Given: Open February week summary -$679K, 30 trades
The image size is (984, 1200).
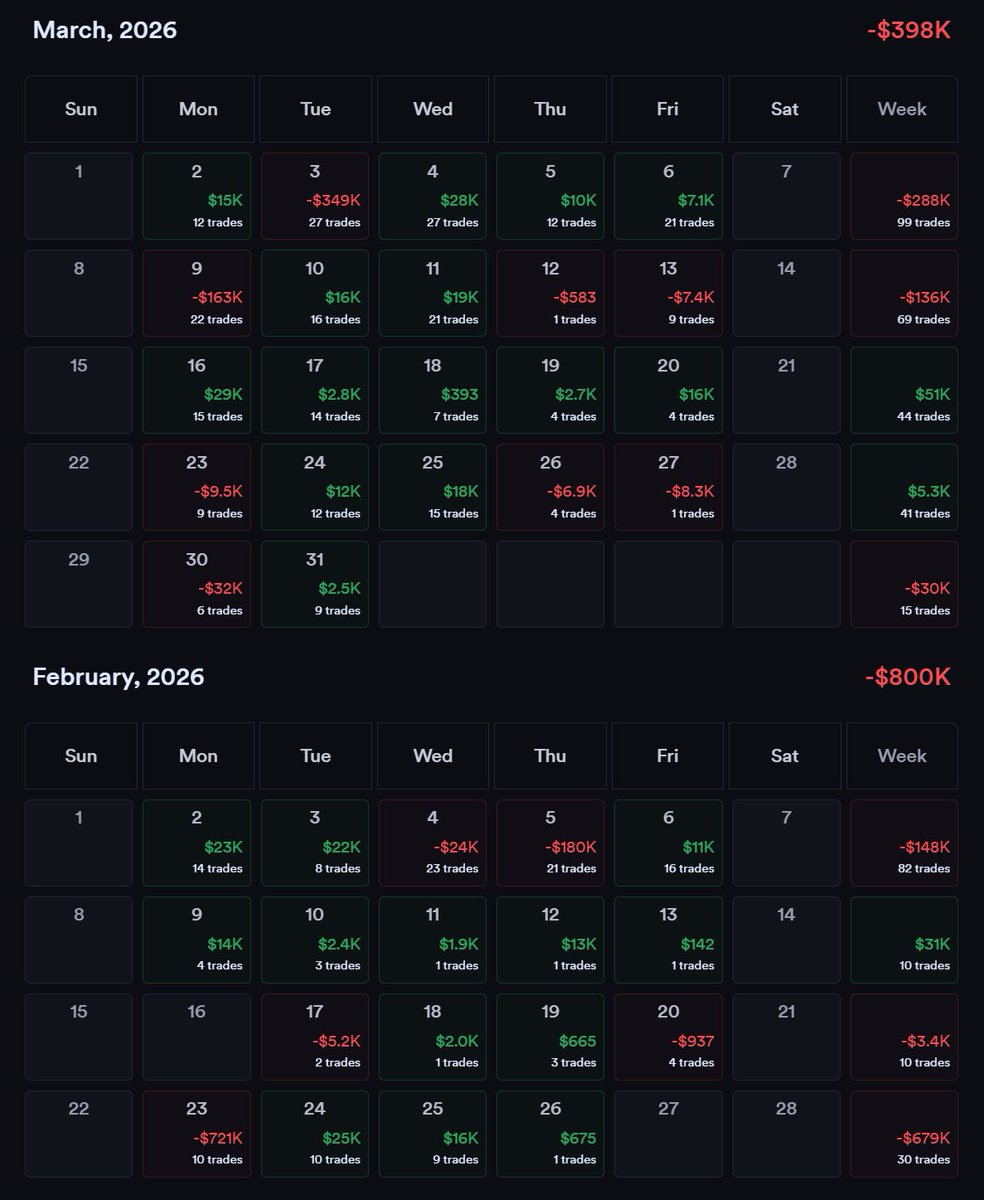Looking at the screenshot, I should click(904, 1134).
